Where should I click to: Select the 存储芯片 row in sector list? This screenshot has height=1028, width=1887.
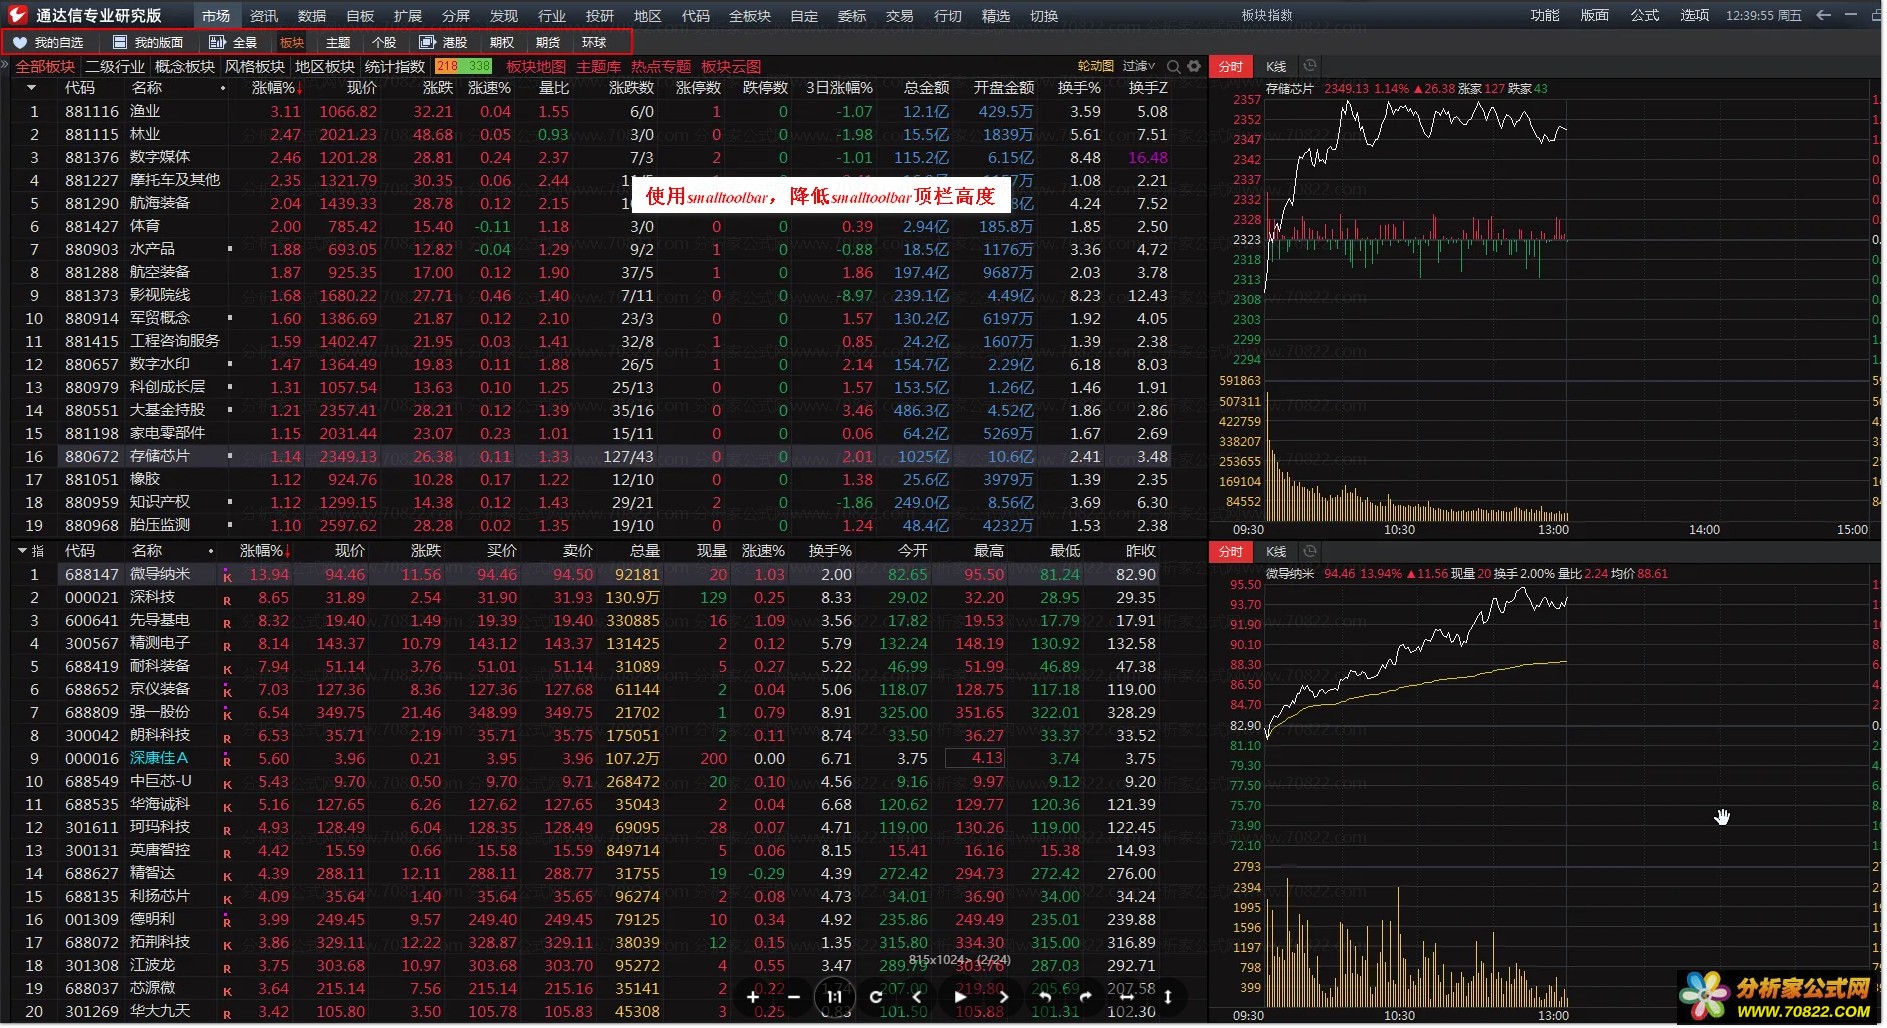pos(160,457)
